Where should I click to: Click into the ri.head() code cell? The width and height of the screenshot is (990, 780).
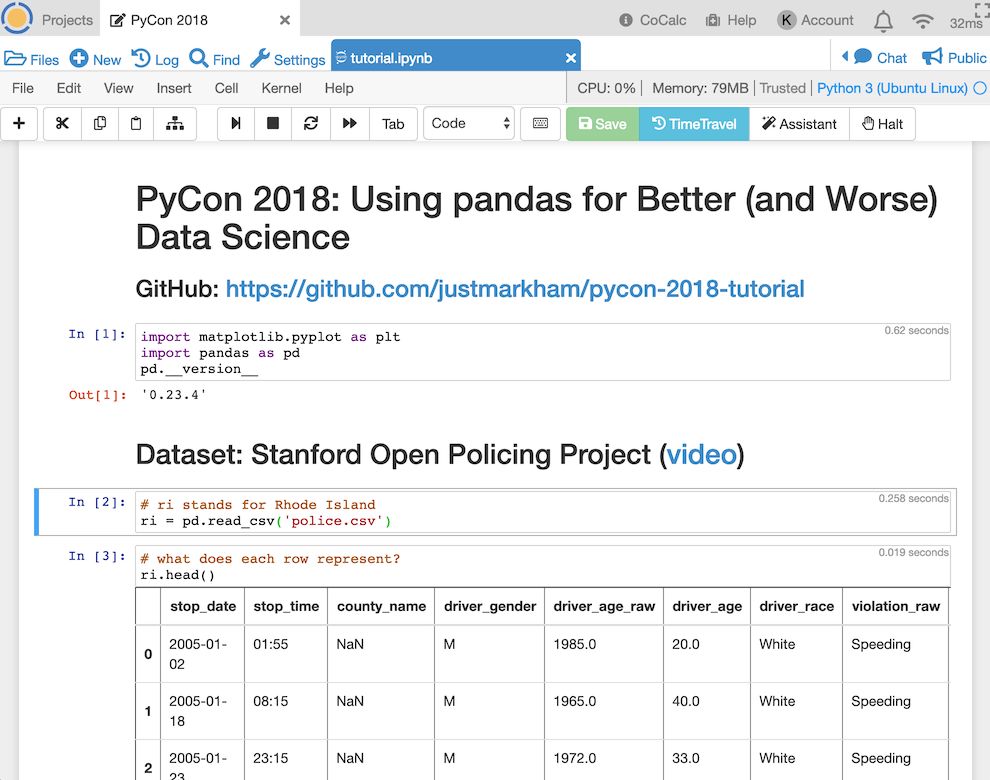(x=542, y=567)
